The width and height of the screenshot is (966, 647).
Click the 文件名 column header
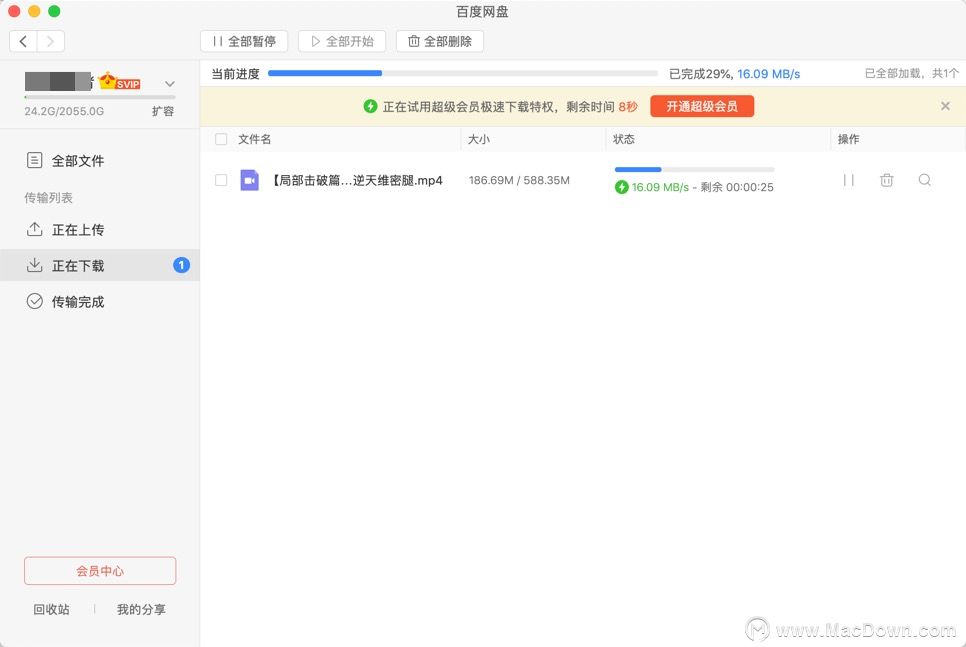[x=254, y=139]
